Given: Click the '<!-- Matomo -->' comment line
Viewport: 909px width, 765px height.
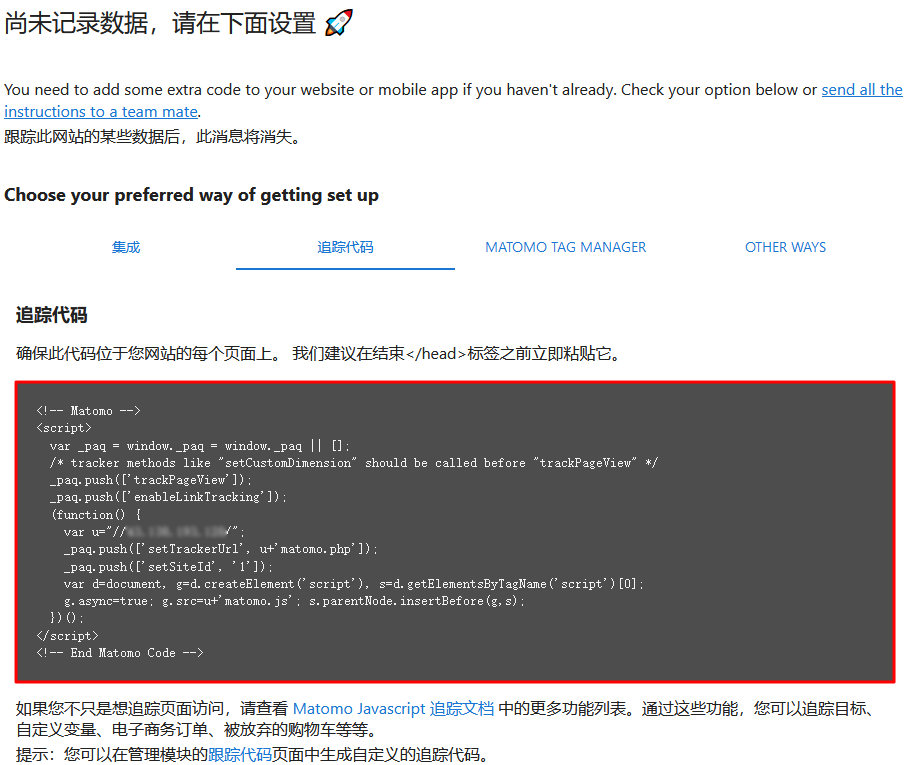Looking at the screenshot, I should click(88, 411).
